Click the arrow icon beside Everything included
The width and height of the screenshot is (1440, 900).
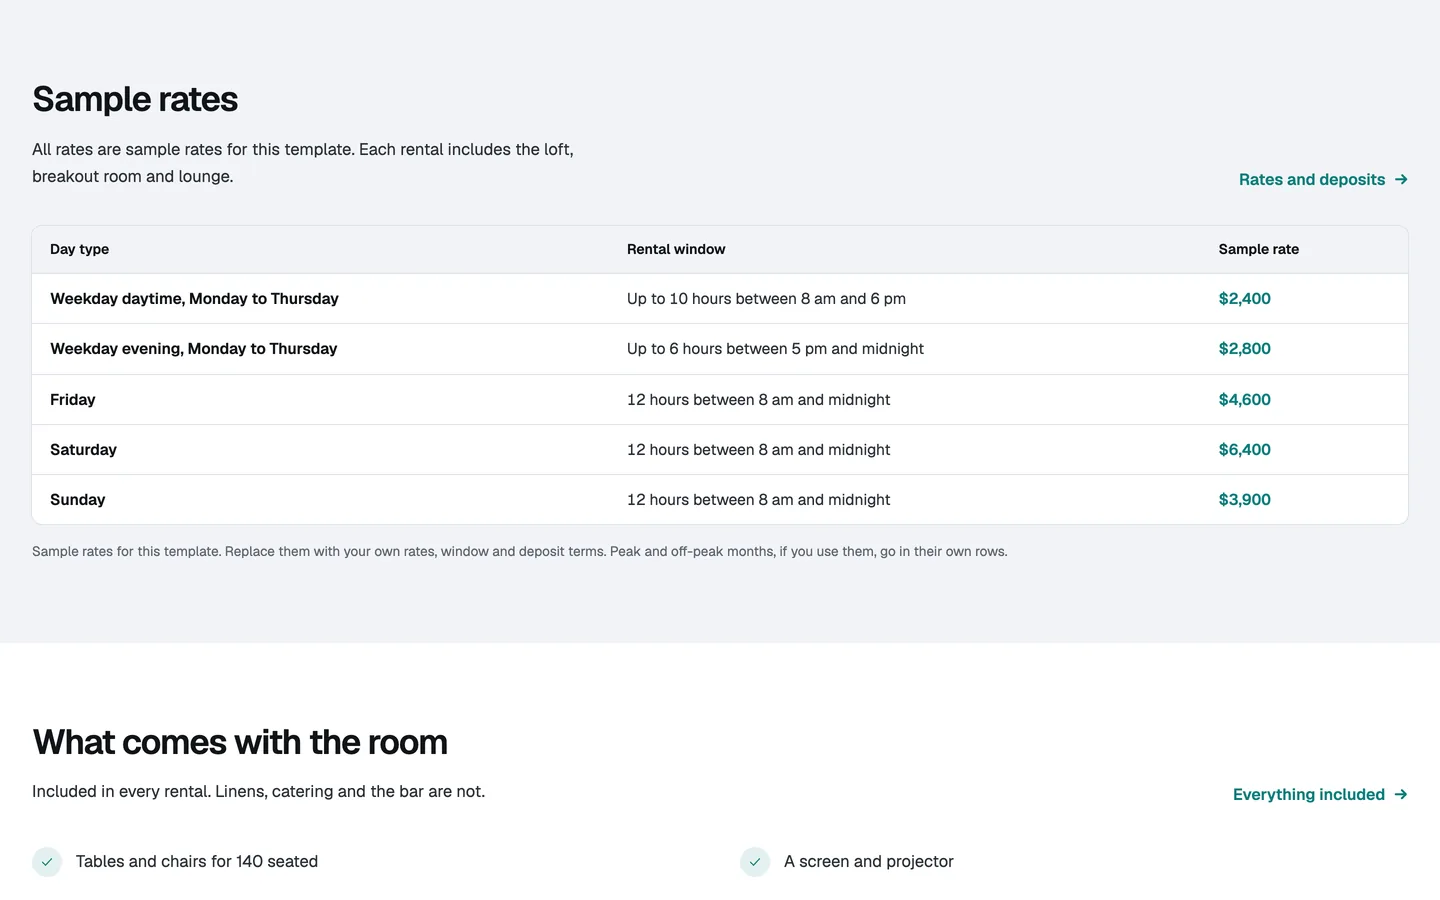(1401, 795)
